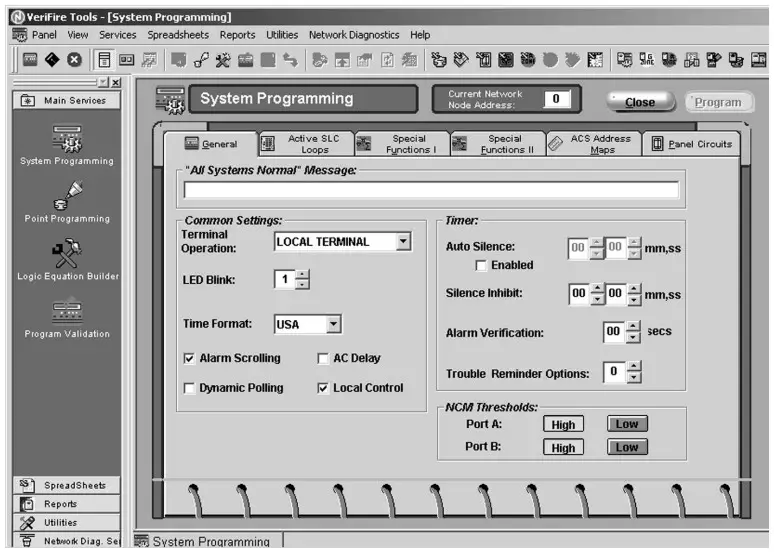The image size is (774, 558).
Task: Click the All Systems Normal message field
Action: click(x=431, y=190)
